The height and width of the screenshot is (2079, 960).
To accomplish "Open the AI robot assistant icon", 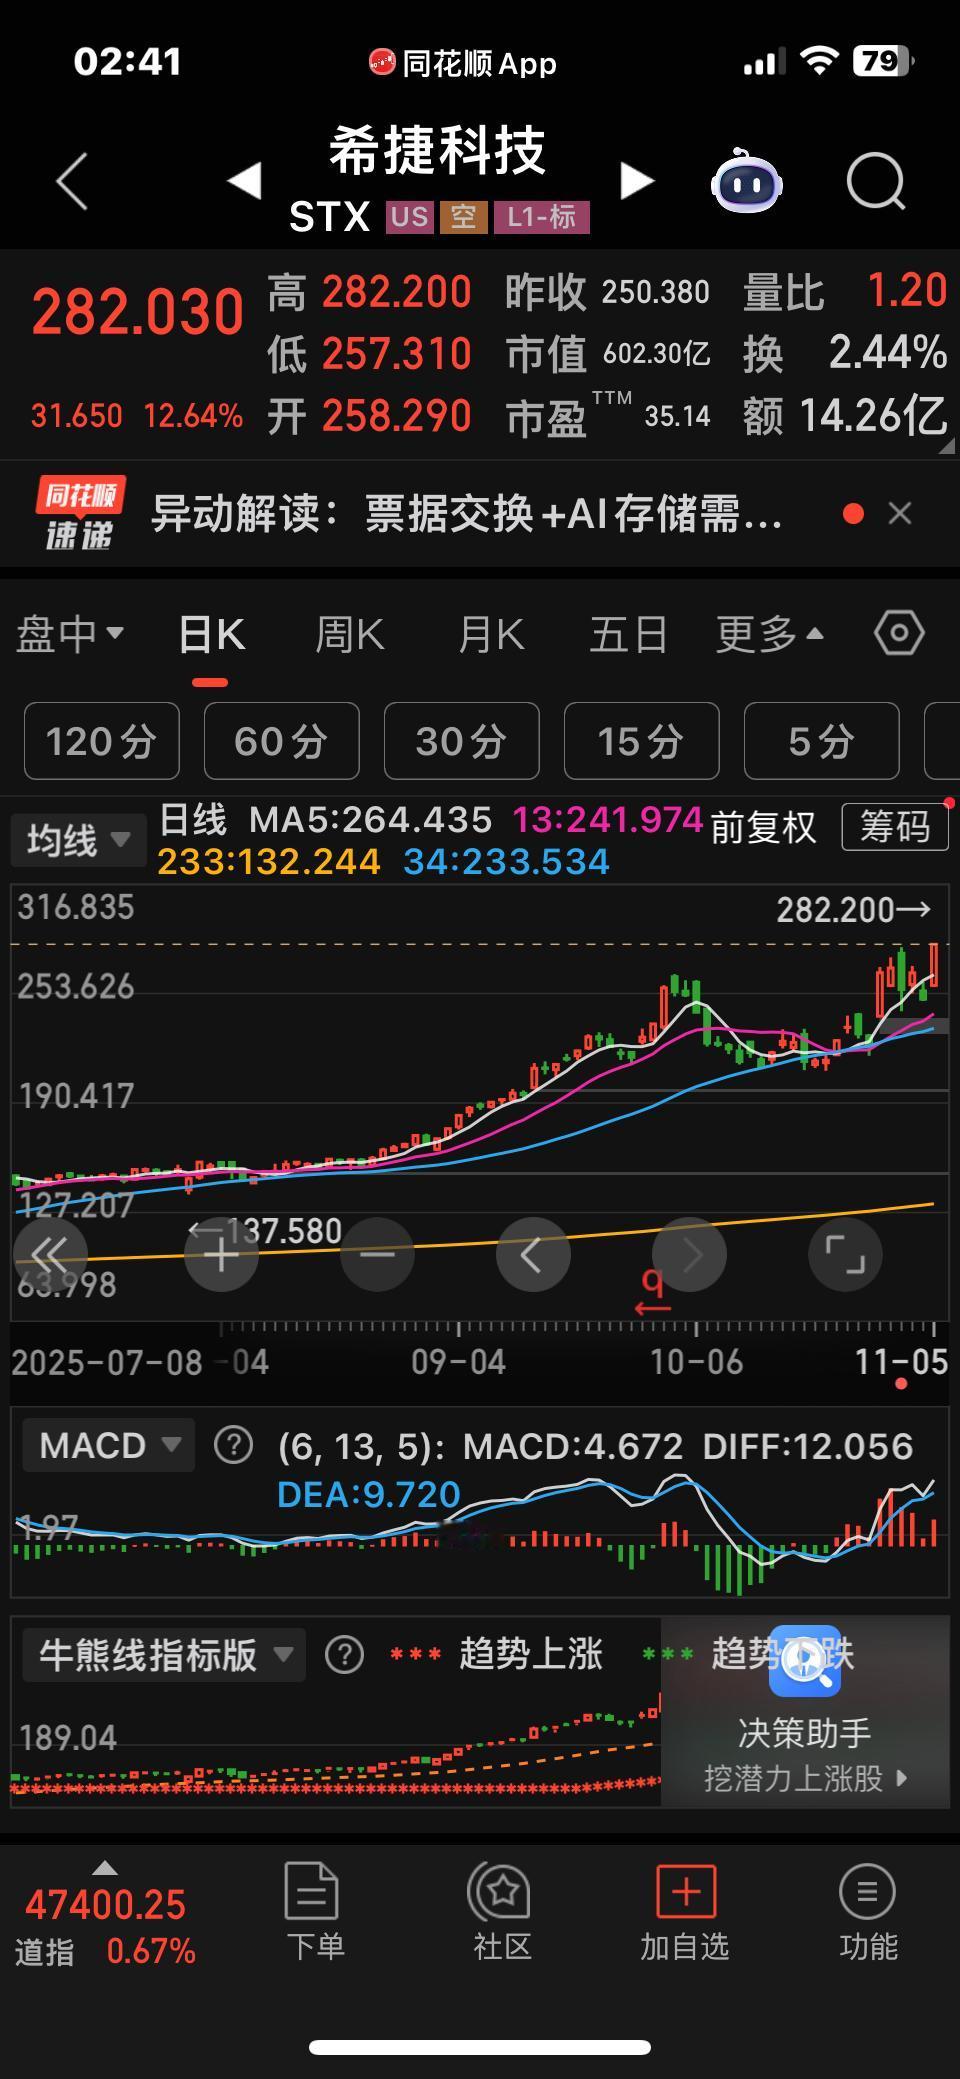I will click(x=747, y=182).
